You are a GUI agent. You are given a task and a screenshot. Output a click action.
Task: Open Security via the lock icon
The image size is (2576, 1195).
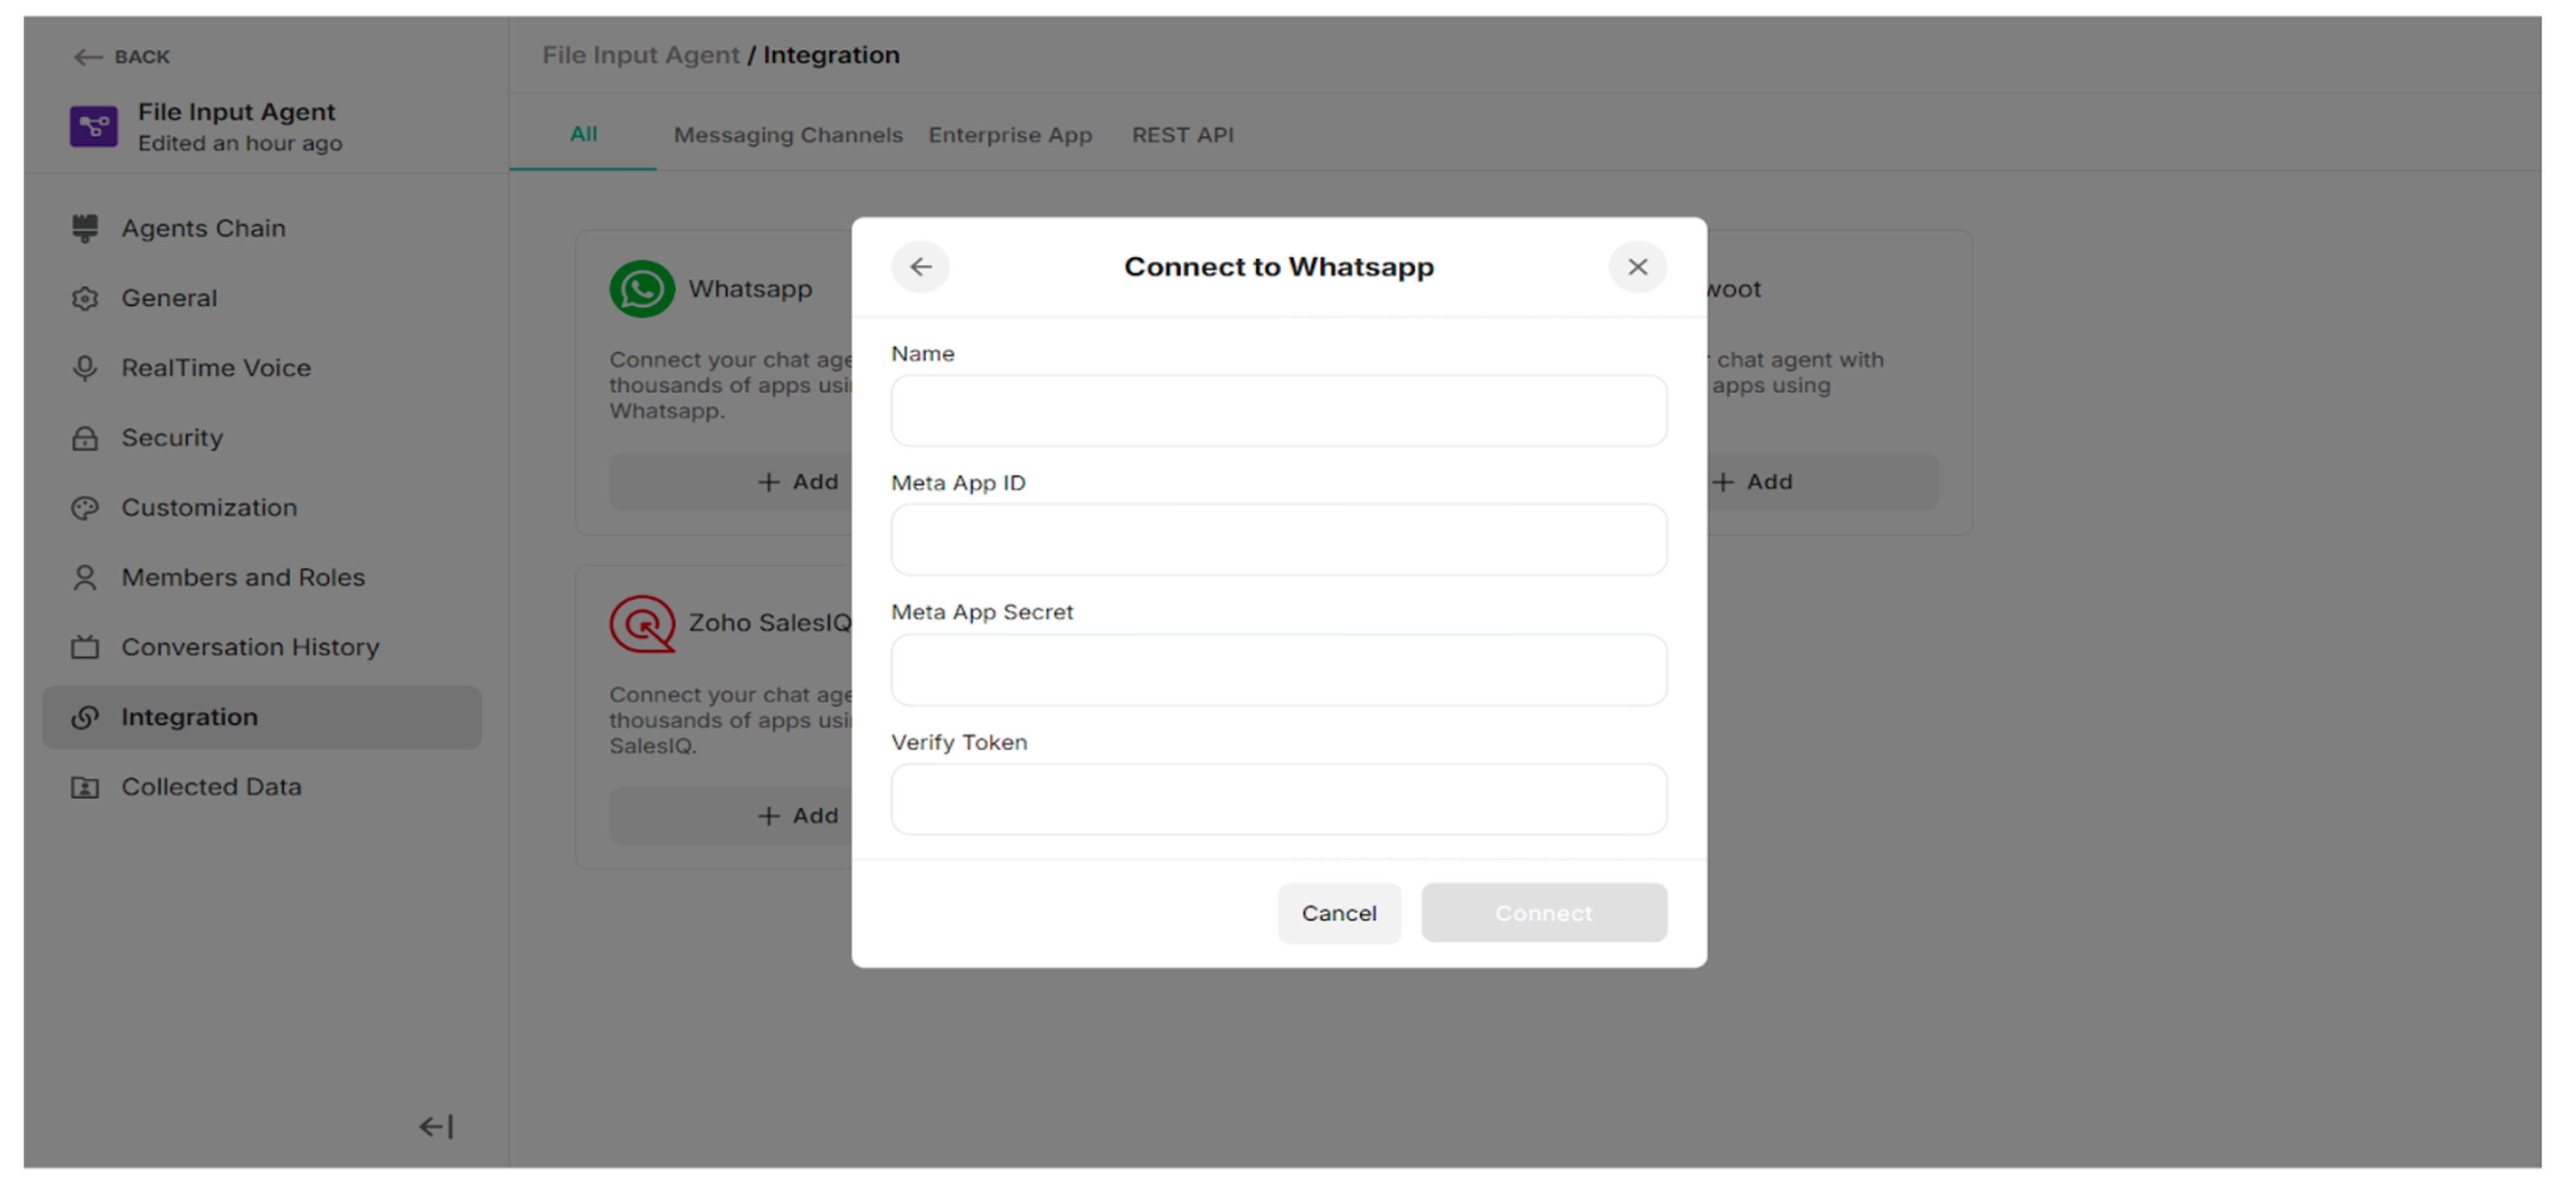click(85, 437)
